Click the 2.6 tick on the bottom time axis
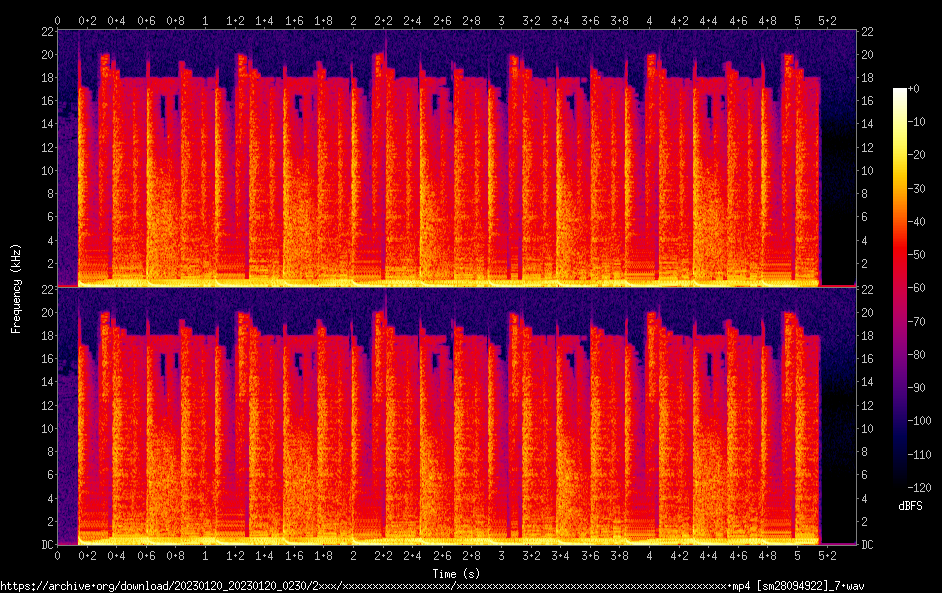Viewport: 942px width, 593px height. (x=442, y=555)
